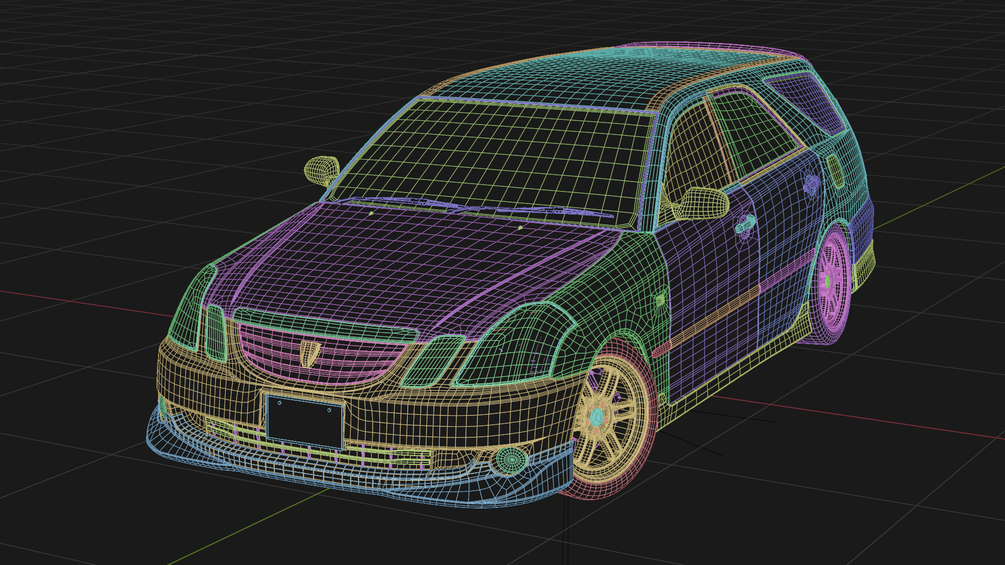Screen dimensions: 1005x565
Task: Select the shield emblem on the grille
Action: pos(310,353)
